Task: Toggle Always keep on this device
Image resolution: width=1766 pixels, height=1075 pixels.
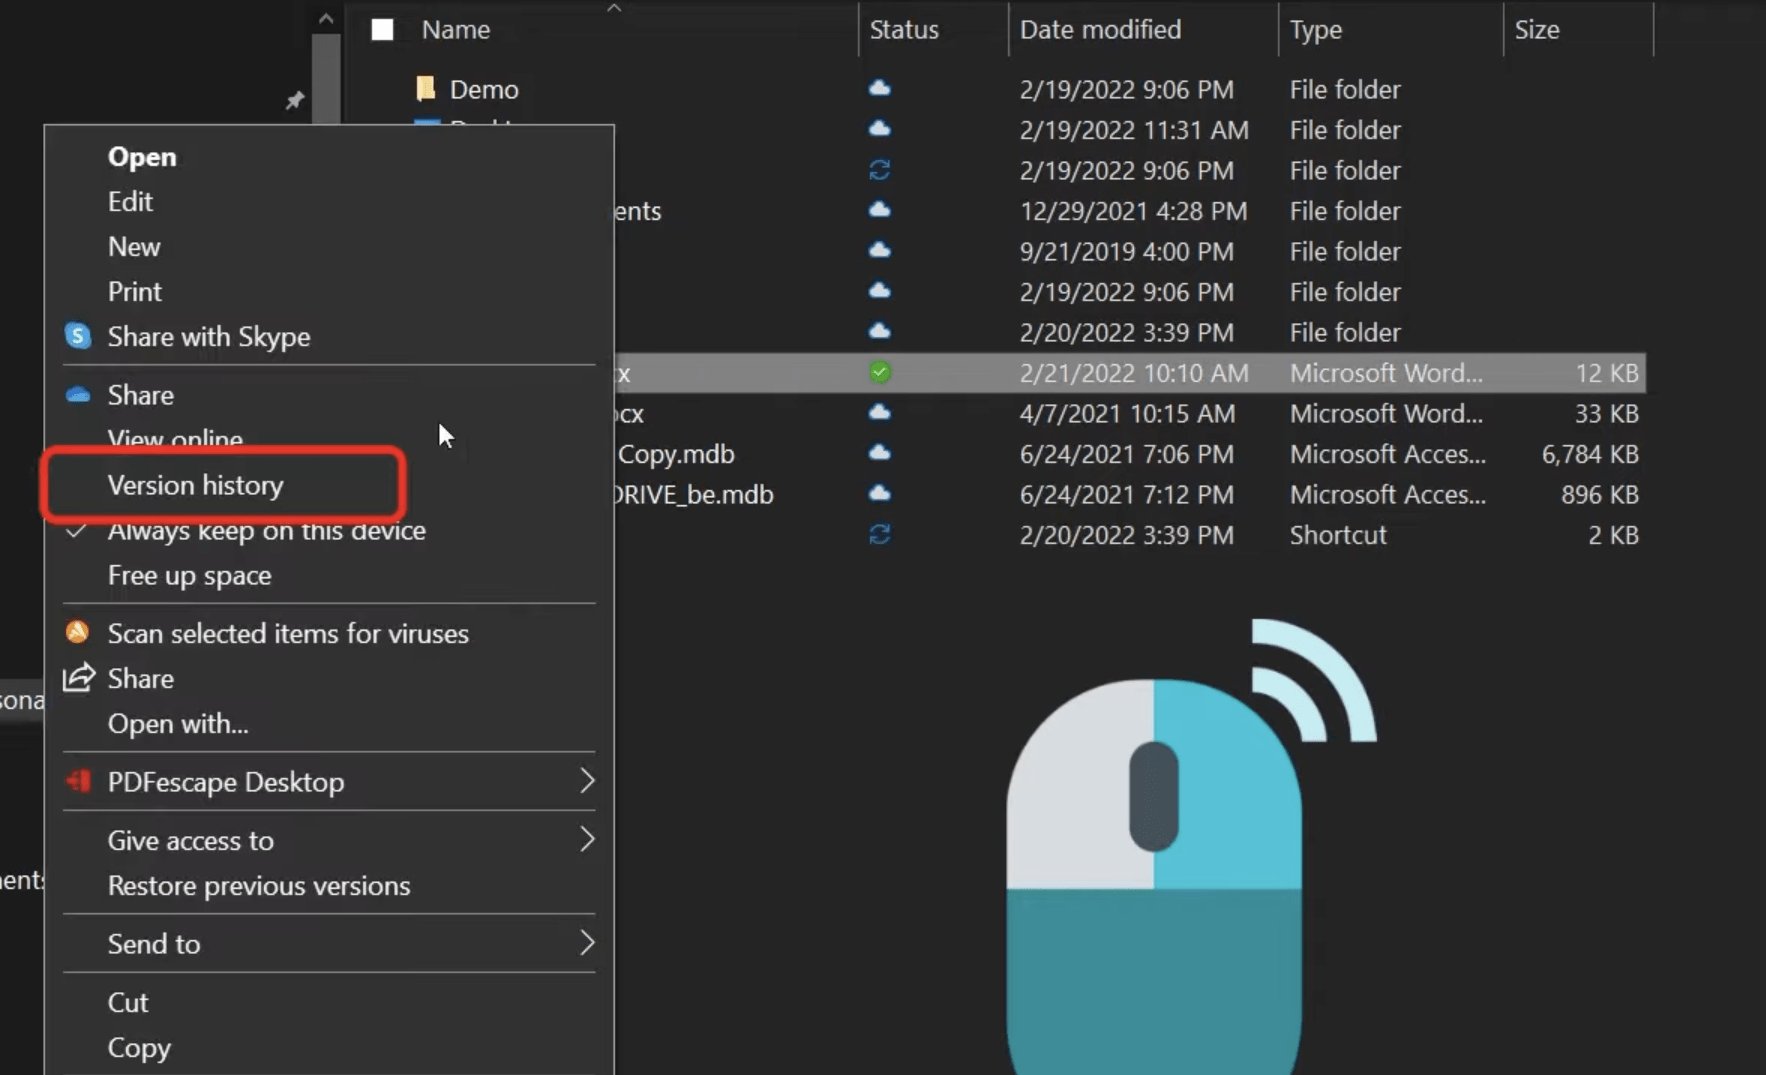Action: [x=266, y=531]
